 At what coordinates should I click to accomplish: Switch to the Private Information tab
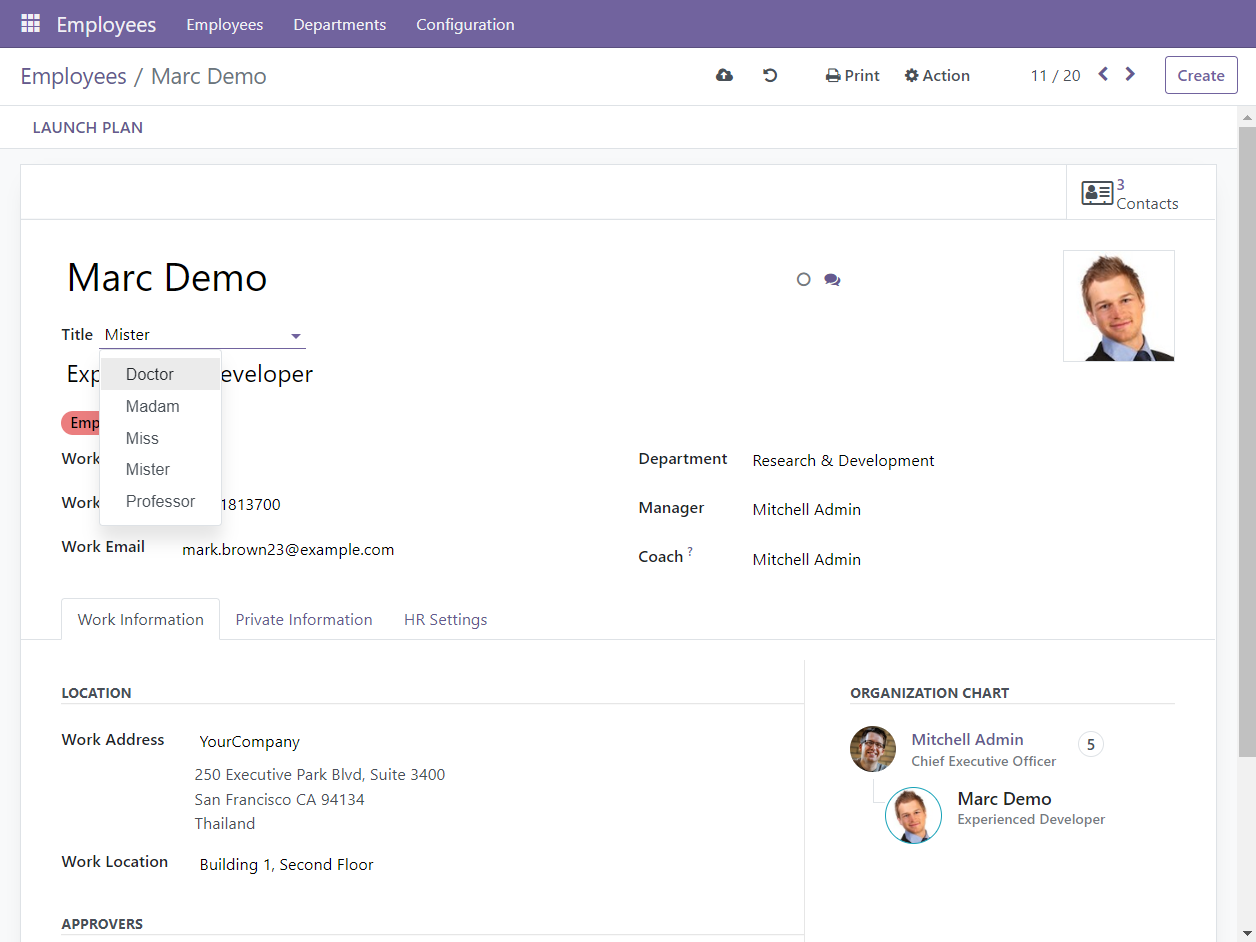tap(303, 619)
